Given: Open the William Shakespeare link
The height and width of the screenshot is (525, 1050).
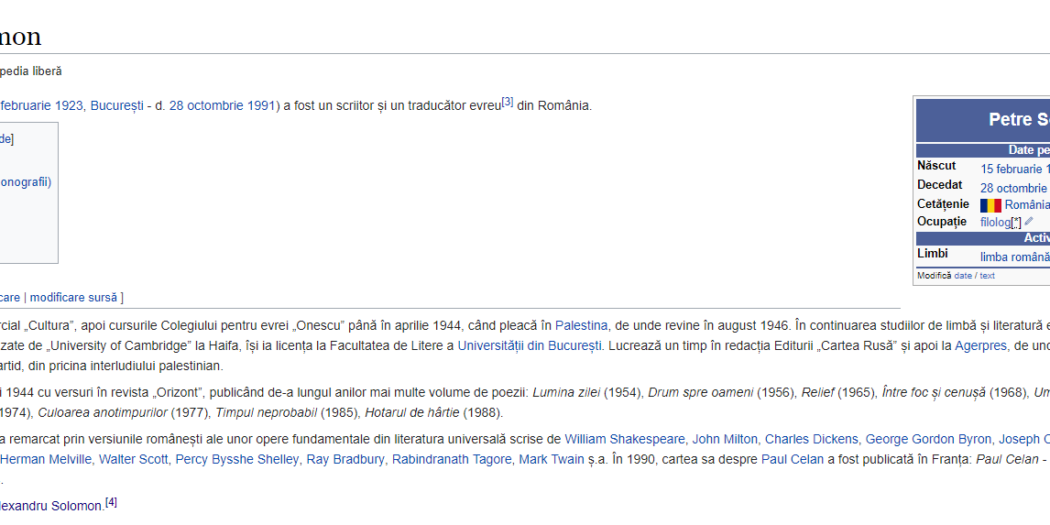Looking at the screenshot, I should [x=625, y=439].
